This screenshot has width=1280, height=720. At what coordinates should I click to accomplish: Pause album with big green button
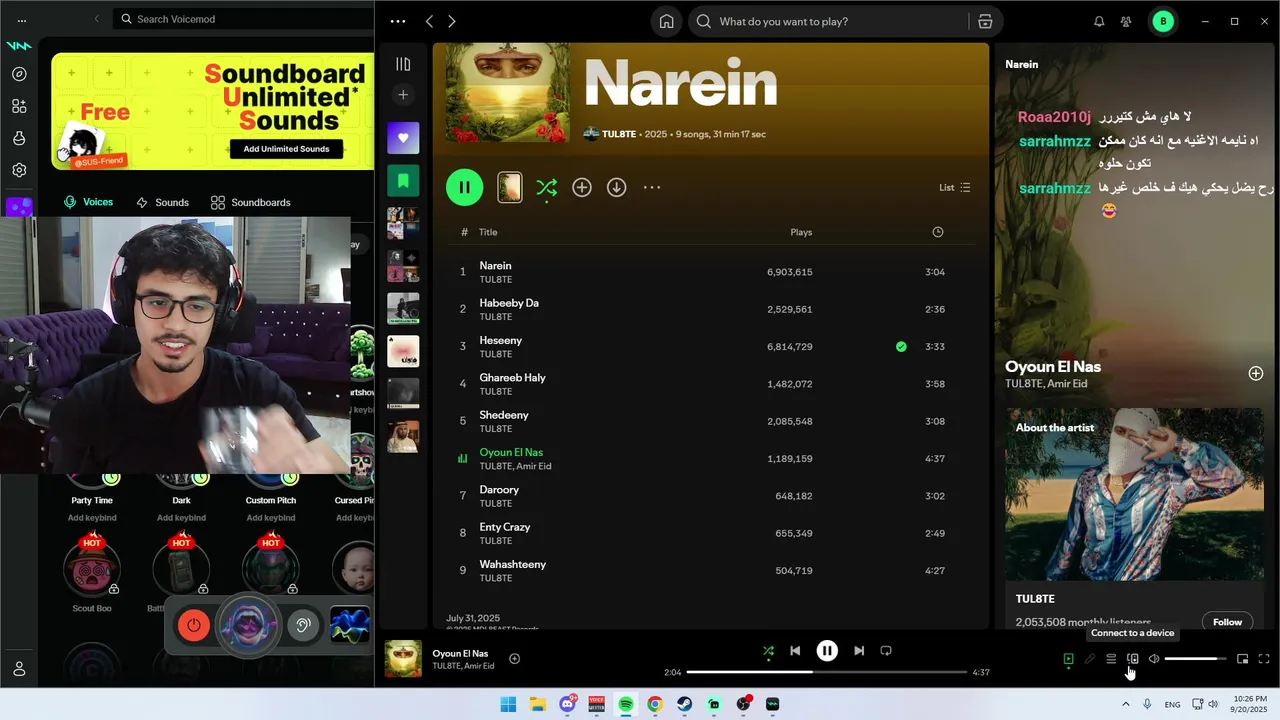coord(464,187)
